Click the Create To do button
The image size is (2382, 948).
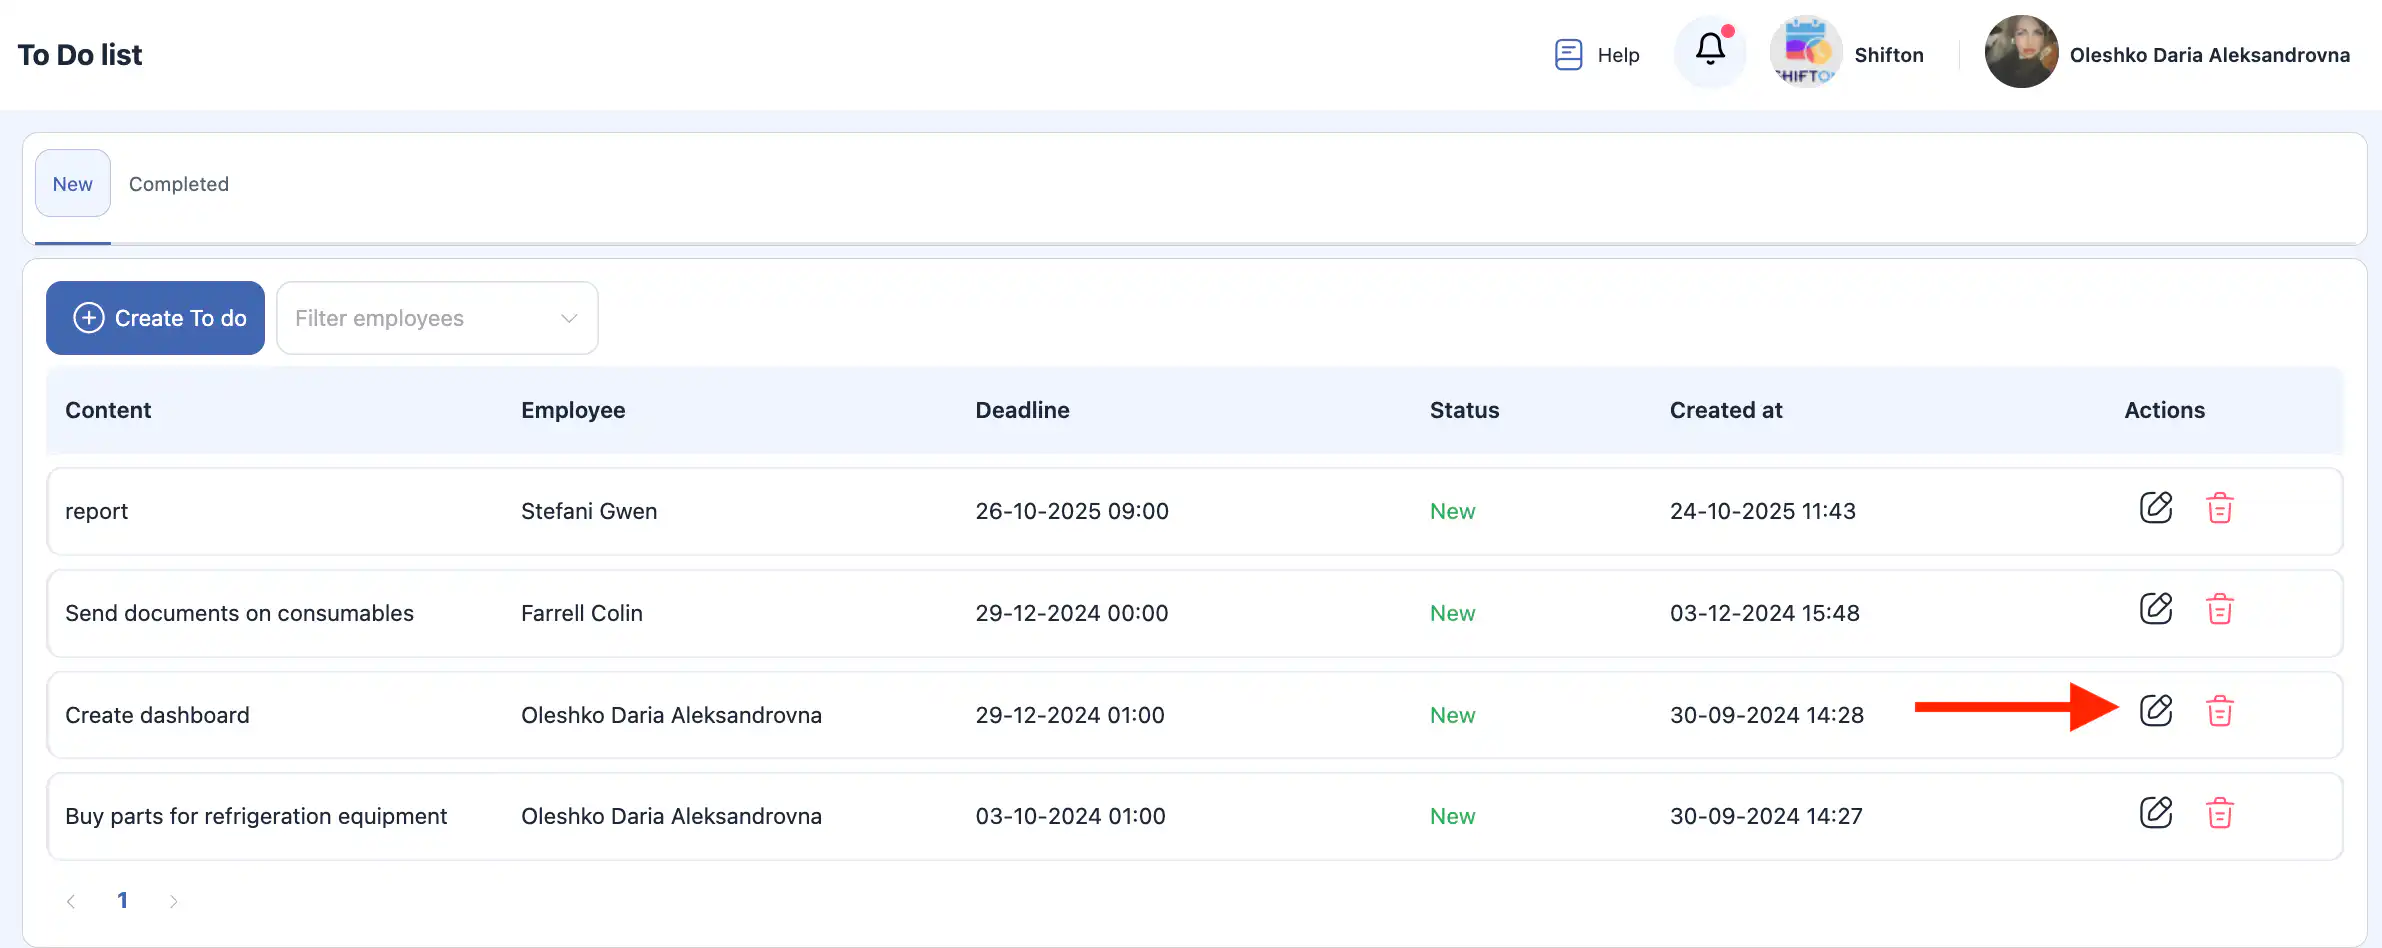[156, 318]
